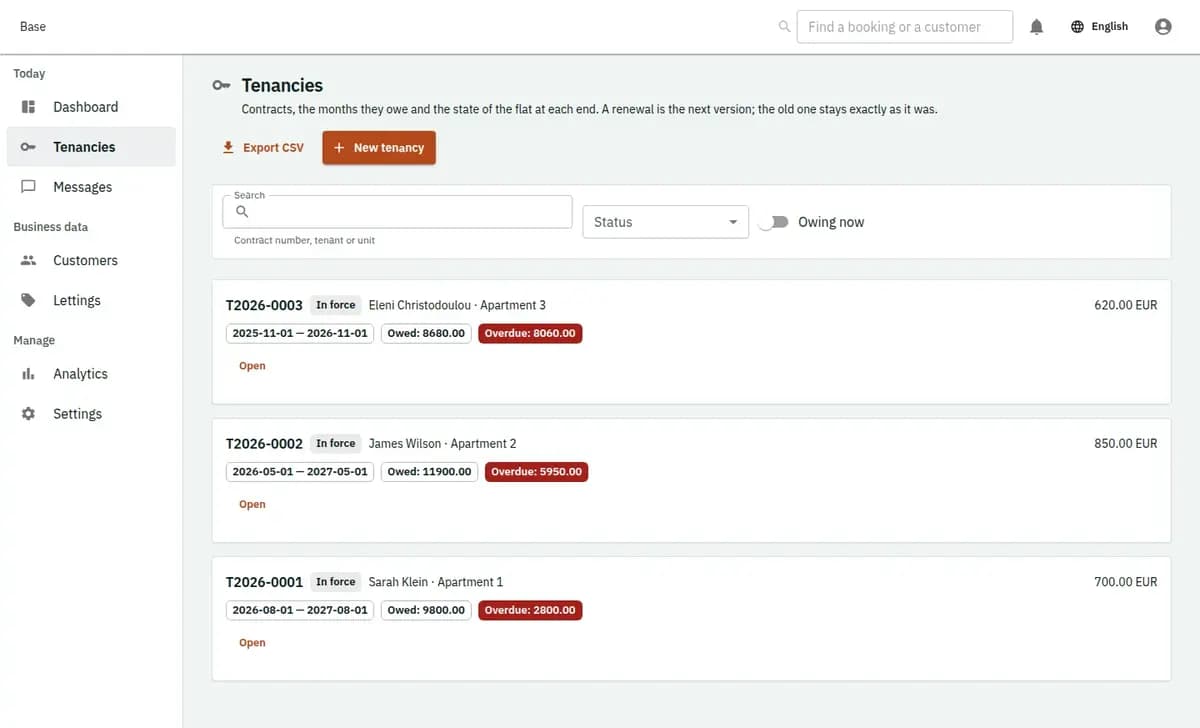The width and height of the screenshot is (1200, 728).
Task: Click the Messages chat bubble icon
Action: 29,187
